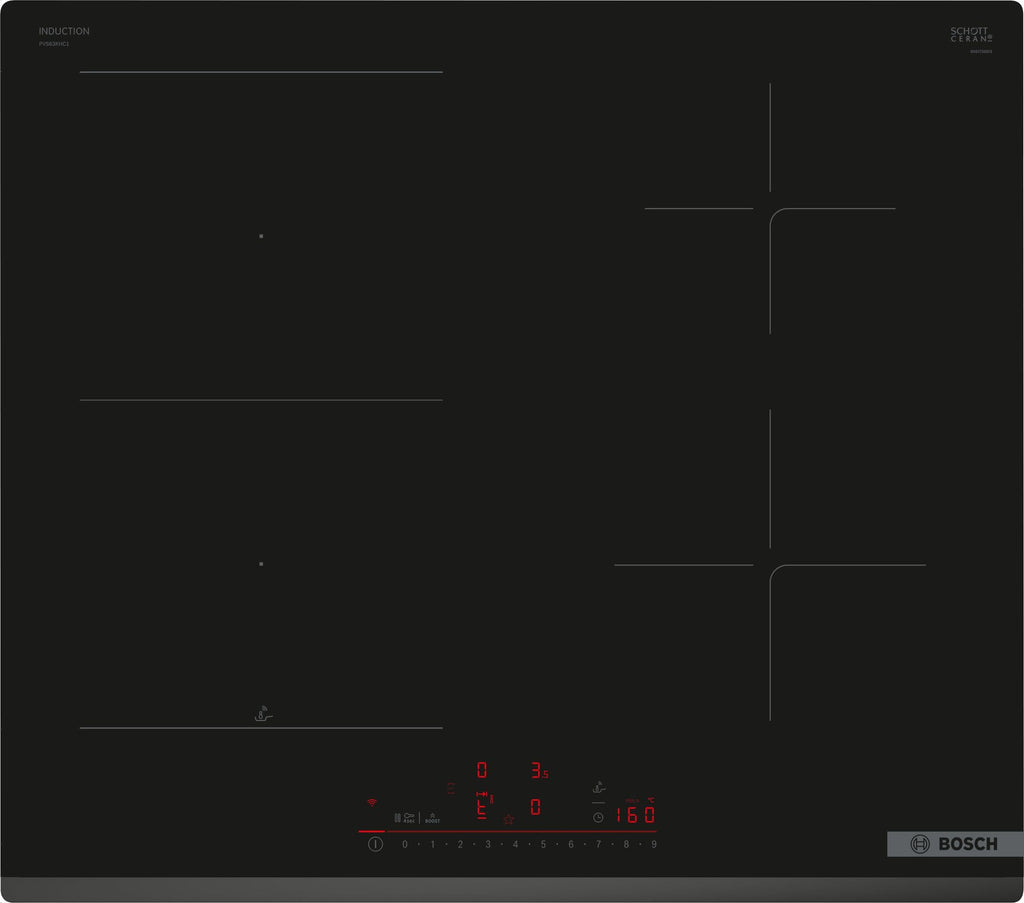This screenshot has height=903, width=1024.
Task: Tap the pause symbol with two bars
Action: tap(397, 817)
